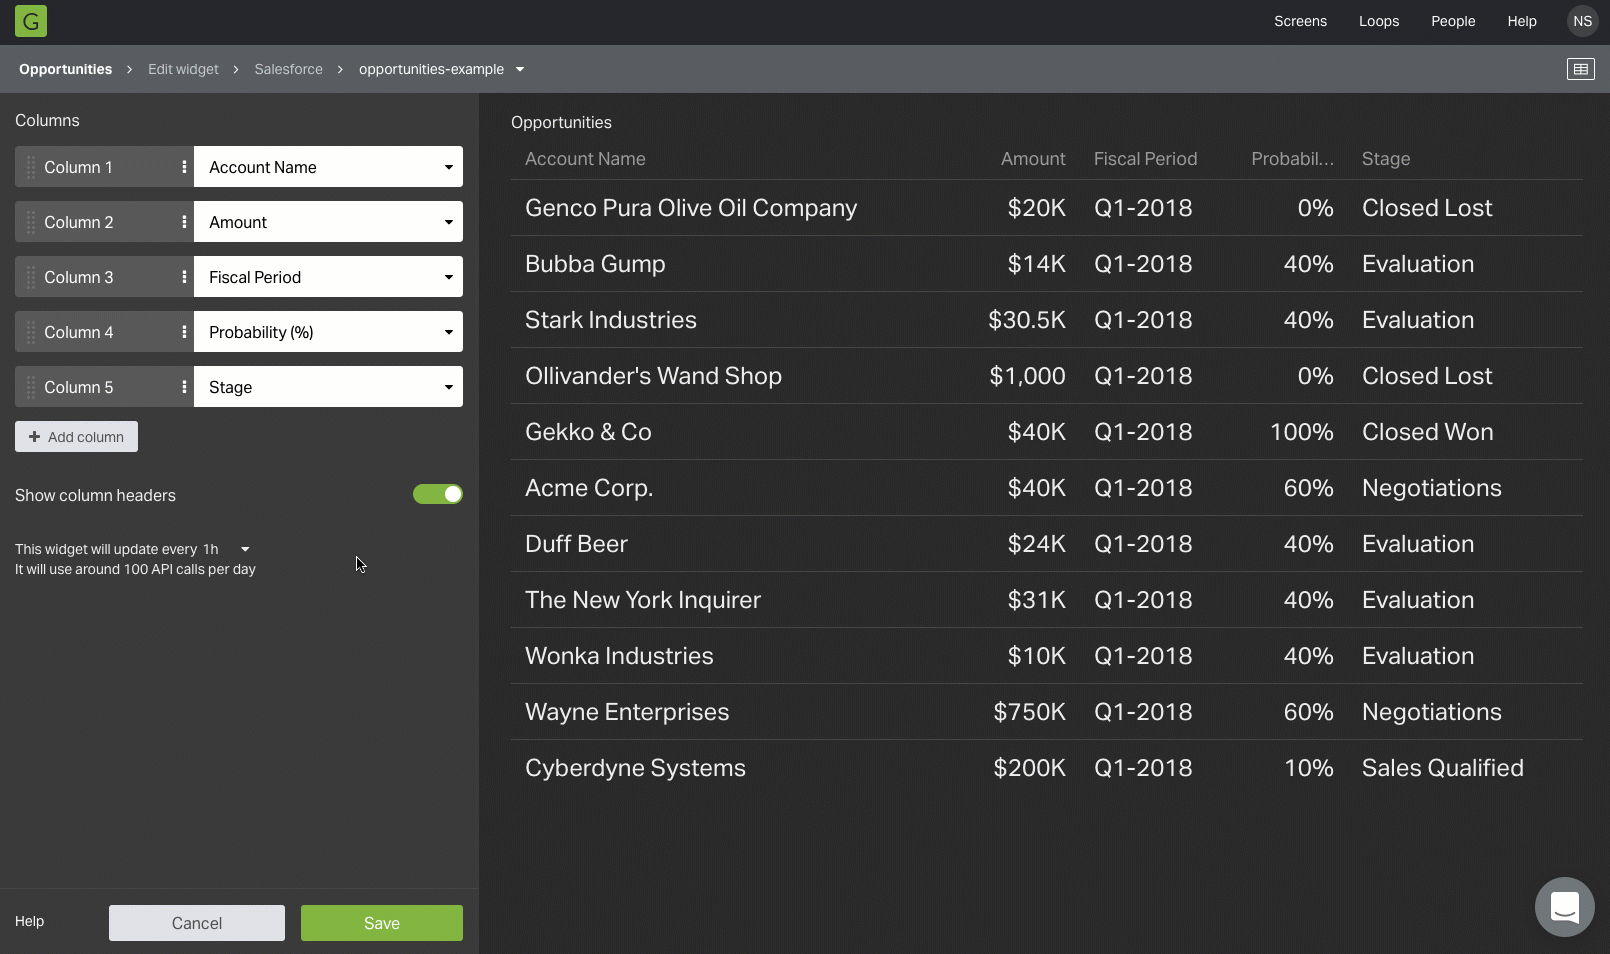Grab the drag handle for Column 1
Viewport: 1610px width, 954px height.
tap(31, 167)
